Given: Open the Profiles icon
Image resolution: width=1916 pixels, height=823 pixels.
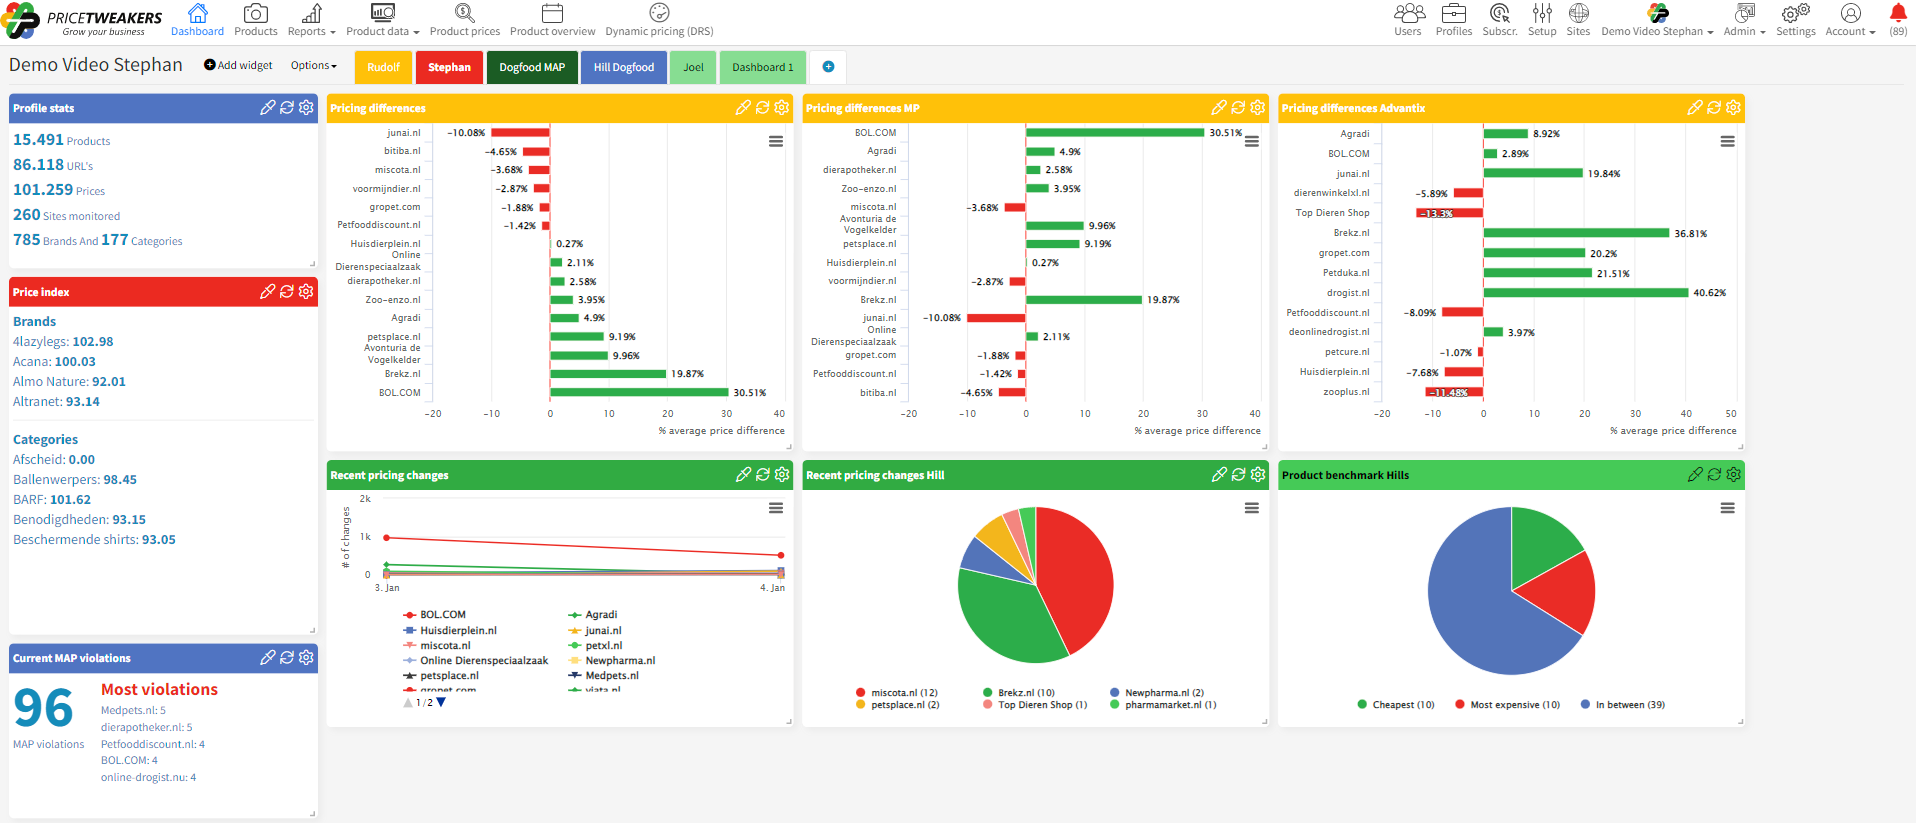Looking at the screenshot, I should pyautogui.click(x=1454, y=13).
